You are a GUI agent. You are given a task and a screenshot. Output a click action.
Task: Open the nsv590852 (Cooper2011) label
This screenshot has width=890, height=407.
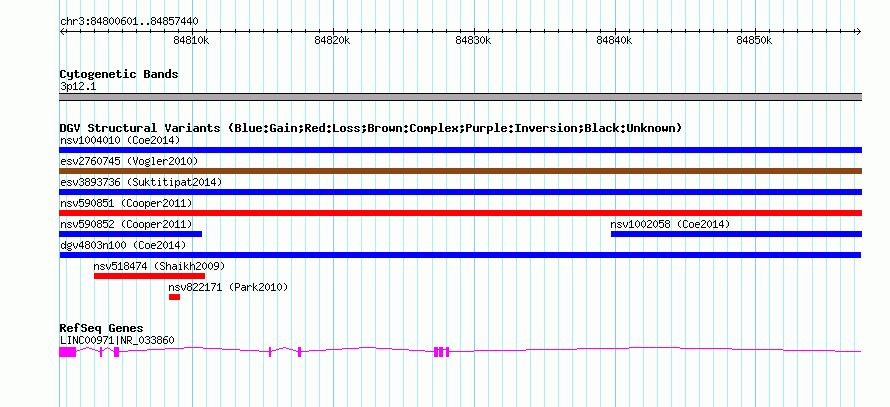[x=126, y=224]
